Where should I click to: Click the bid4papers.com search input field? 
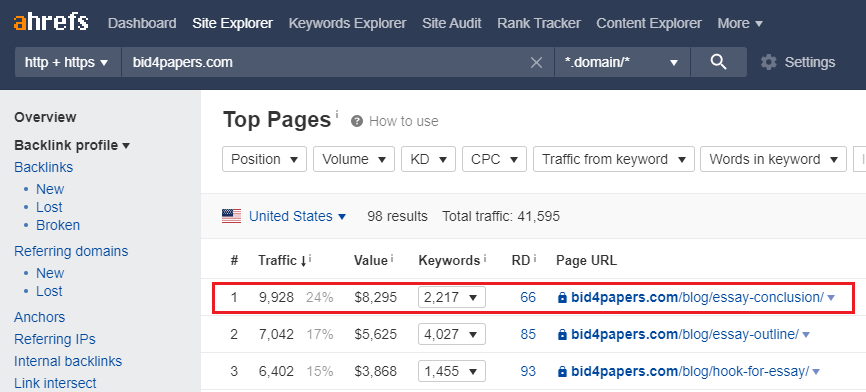[x=325, y=62]
